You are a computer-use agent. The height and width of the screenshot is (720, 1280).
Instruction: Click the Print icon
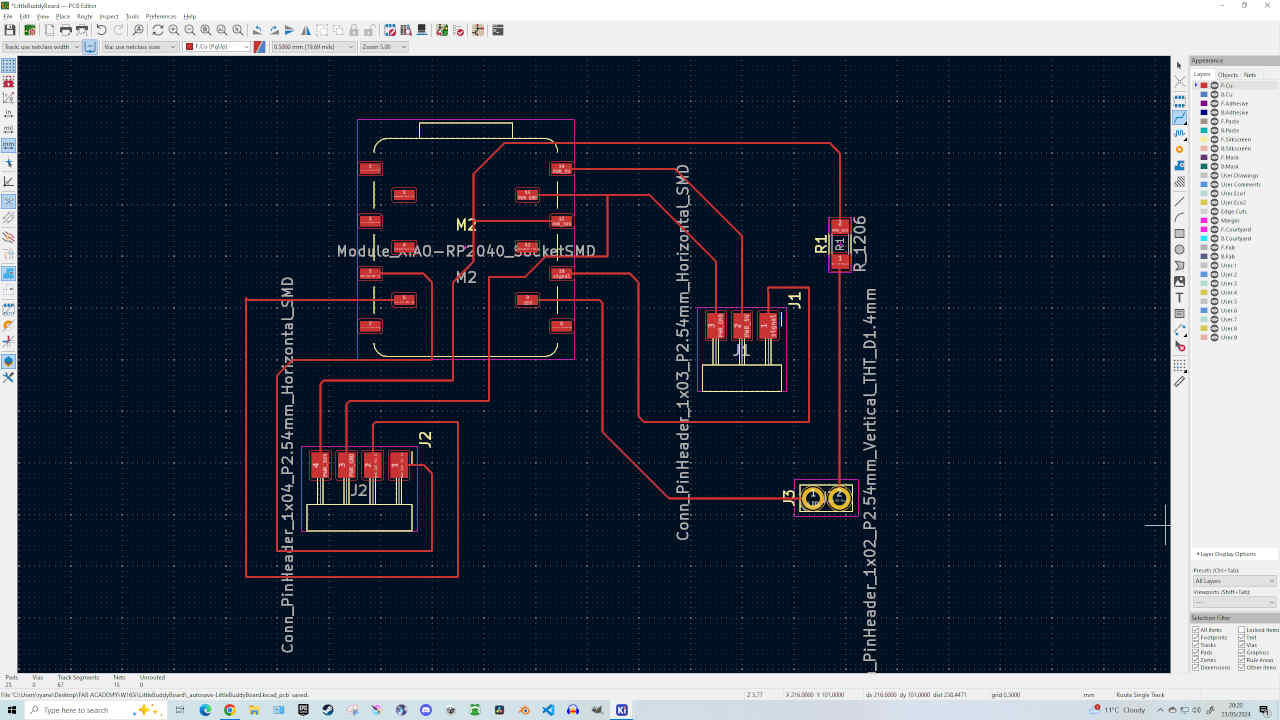(x=66, y=30)
